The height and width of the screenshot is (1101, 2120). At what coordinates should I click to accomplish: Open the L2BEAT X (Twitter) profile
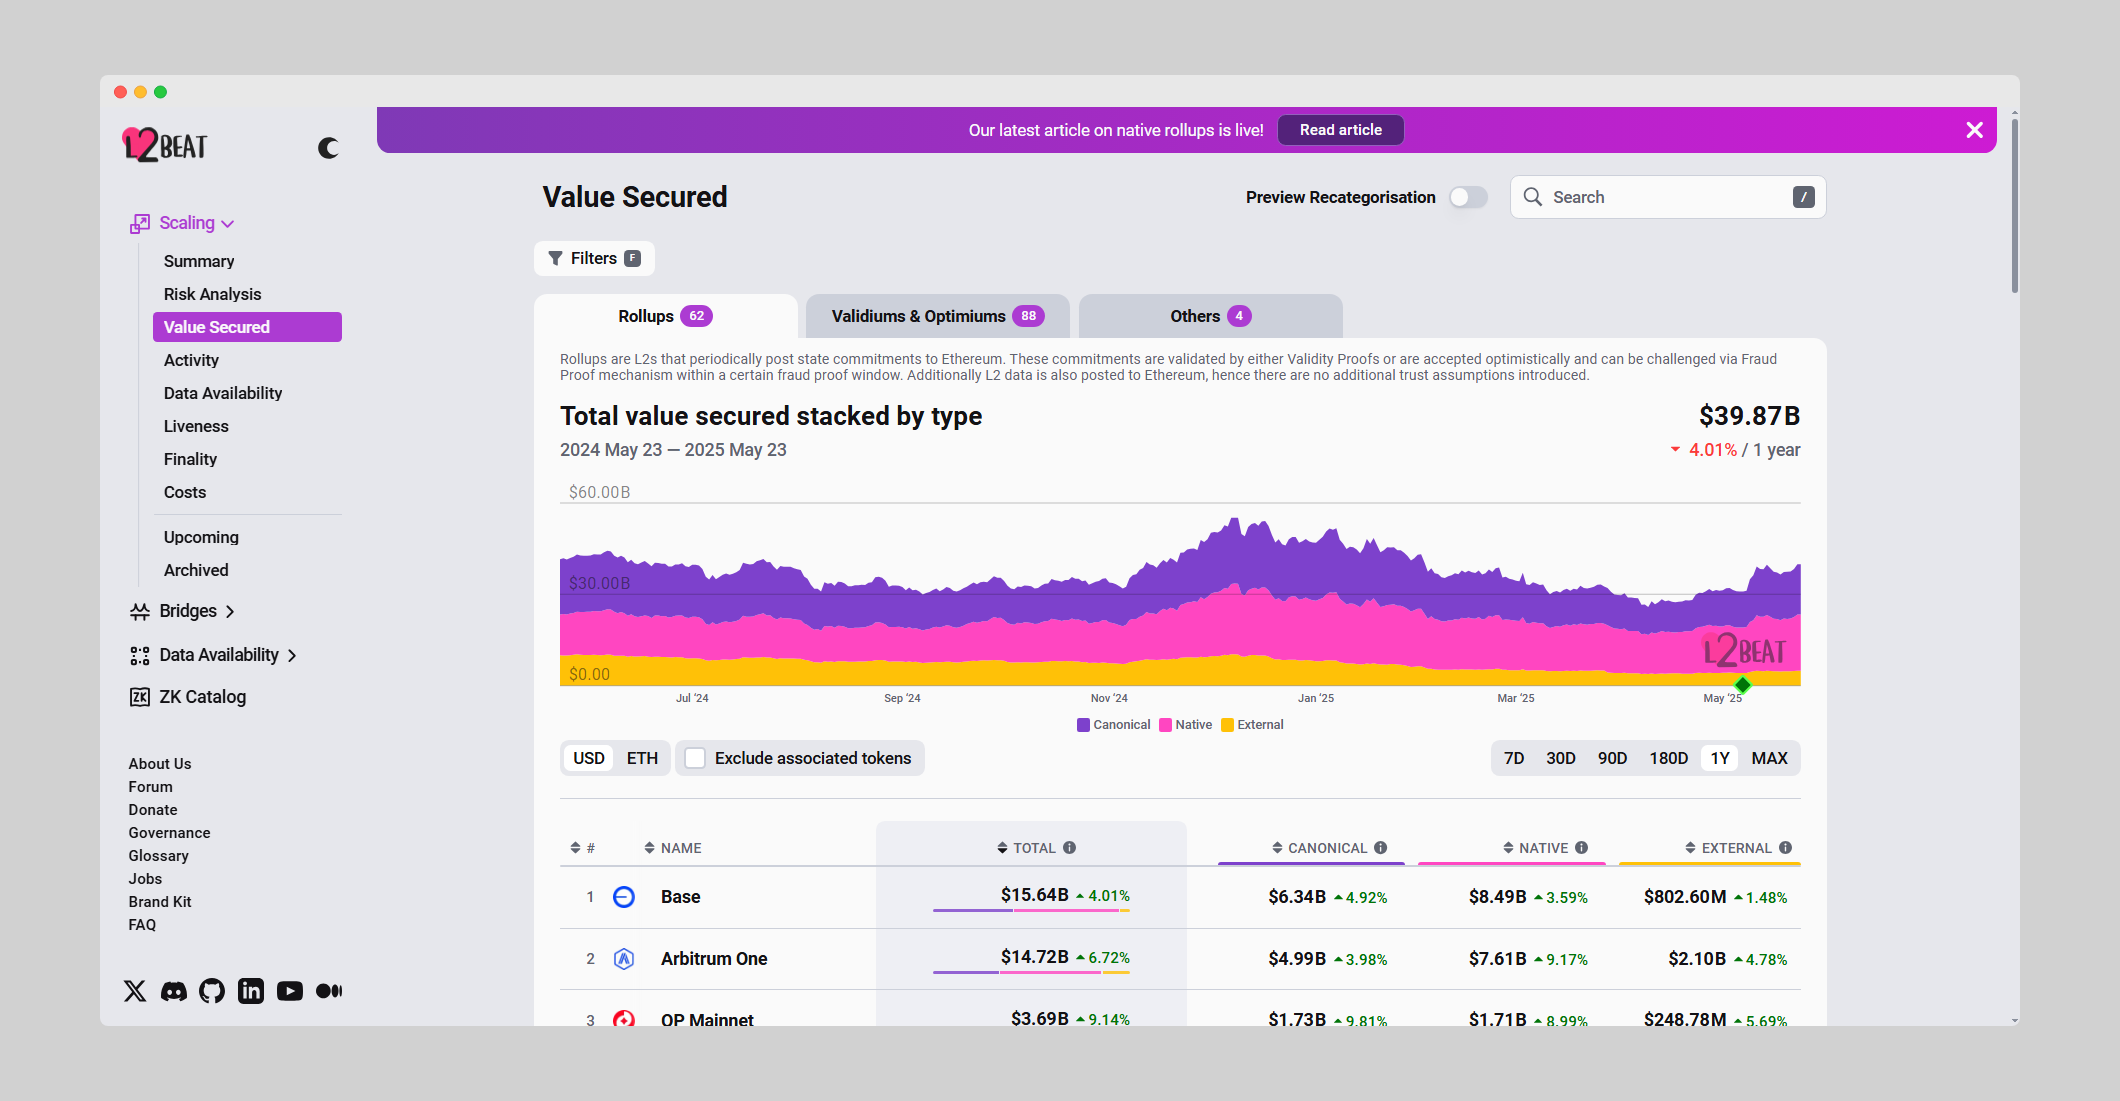point(135,991)
